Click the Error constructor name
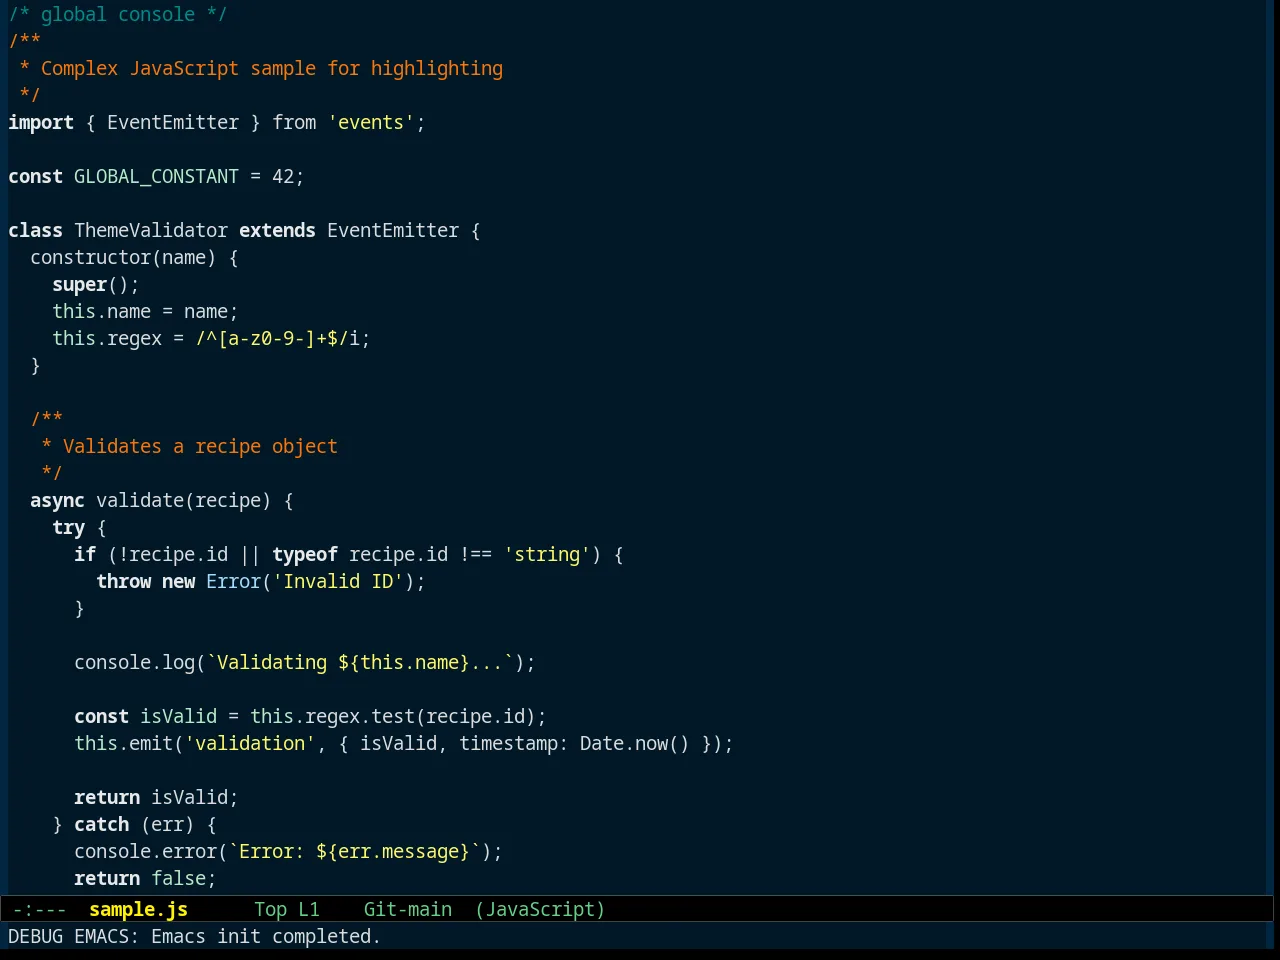 [233, 581]
